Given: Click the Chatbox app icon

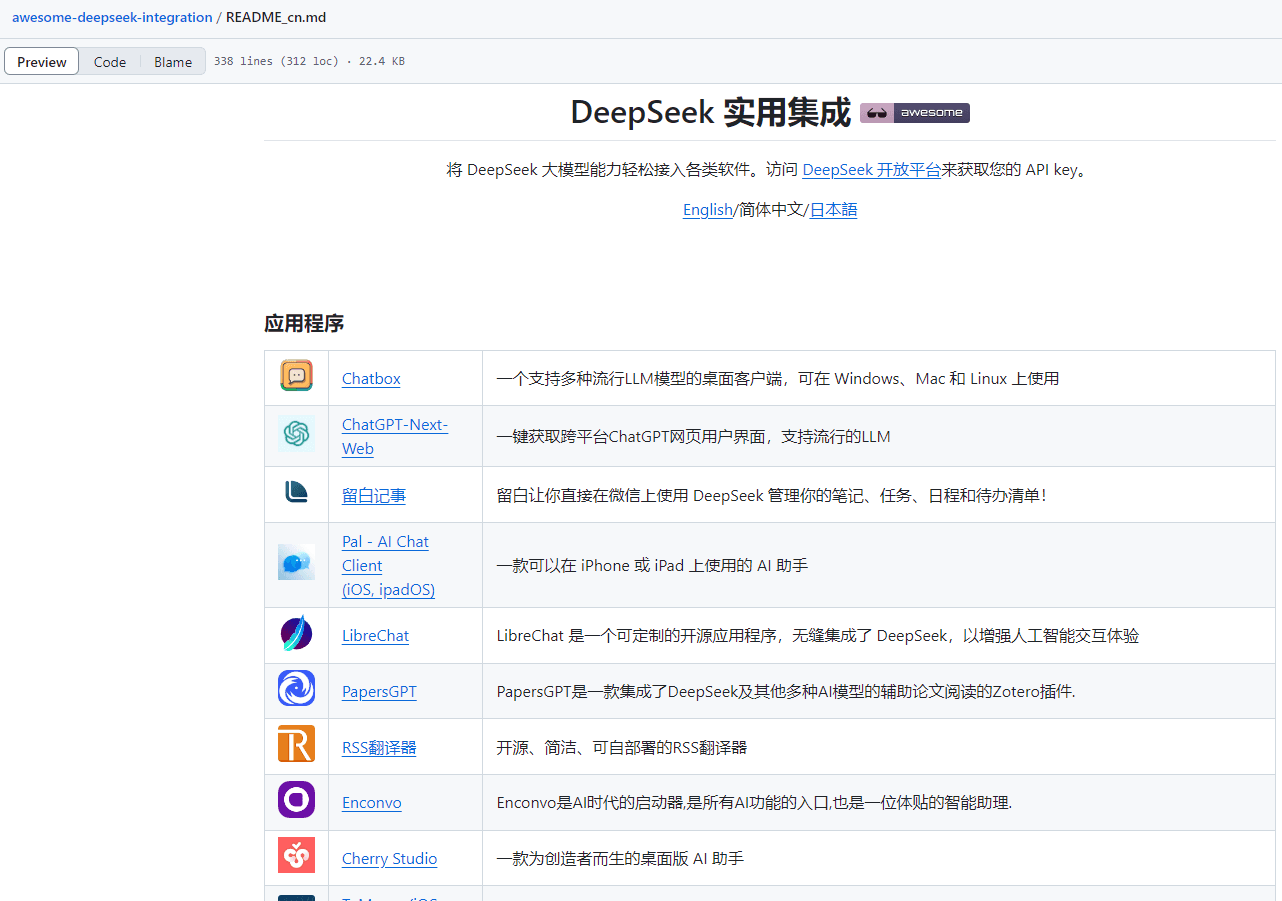Looking at the screenshot, I should (x=296, y=376).
